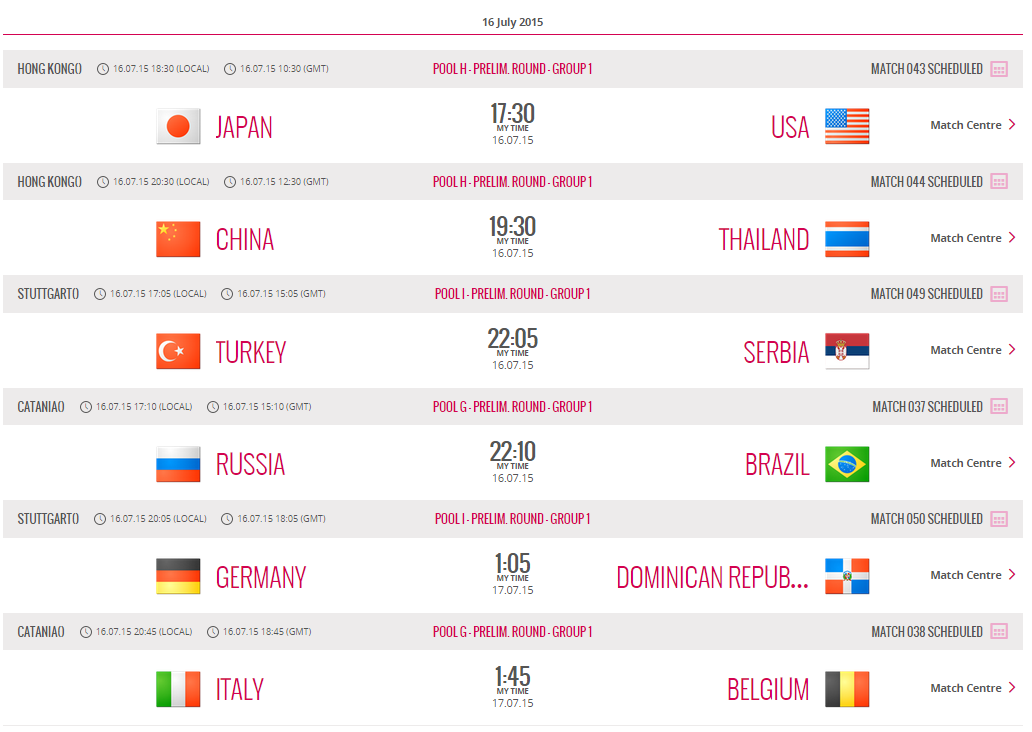Open Match Centre for China vs Thailand
Viewport: 1032px width, 732px height.
pyautogui.click(x=966, y=238)
